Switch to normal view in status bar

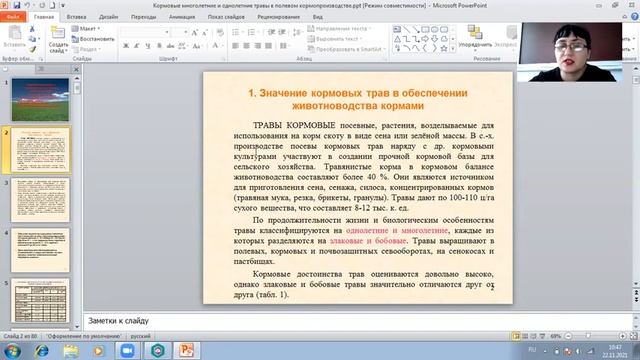[x=516, y=336]
